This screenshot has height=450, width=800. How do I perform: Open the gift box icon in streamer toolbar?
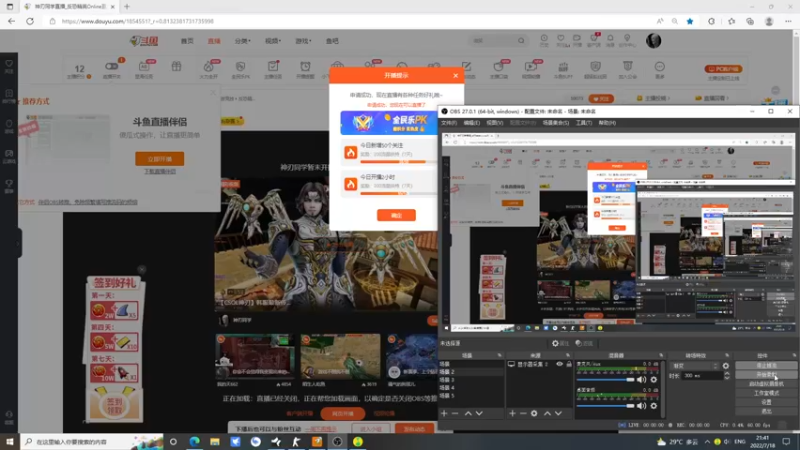pos(176,66)
